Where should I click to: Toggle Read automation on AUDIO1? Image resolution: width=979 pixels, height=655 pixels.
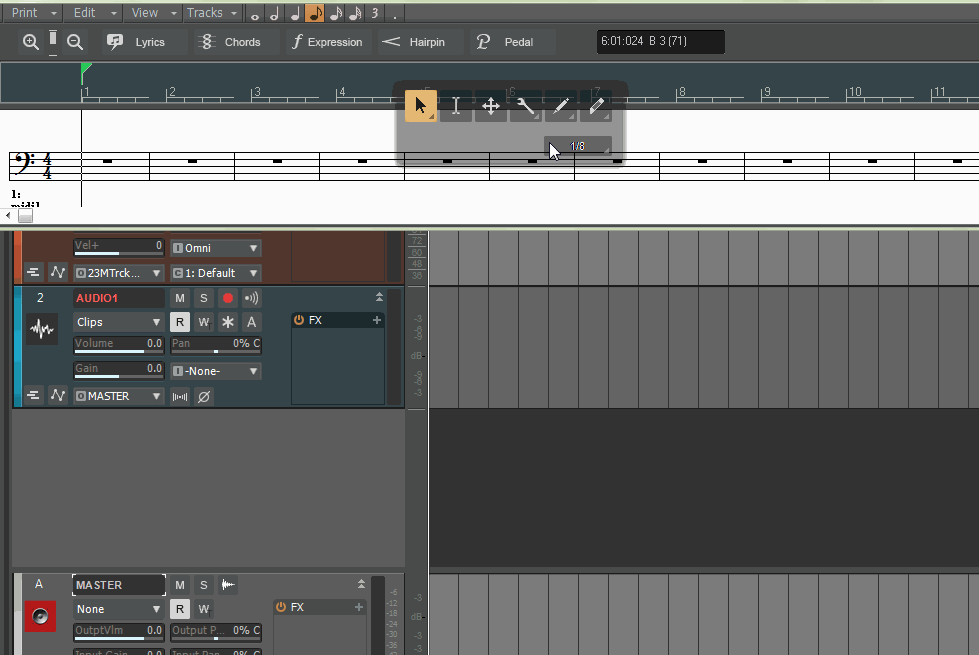(x=180, y=322)
